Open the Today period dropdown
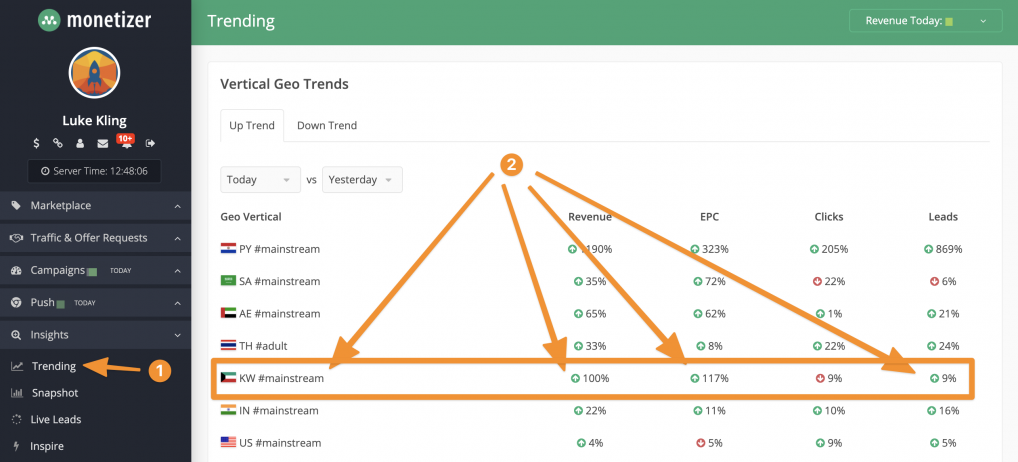1018x462 pixels. click(x=260, y=180)
